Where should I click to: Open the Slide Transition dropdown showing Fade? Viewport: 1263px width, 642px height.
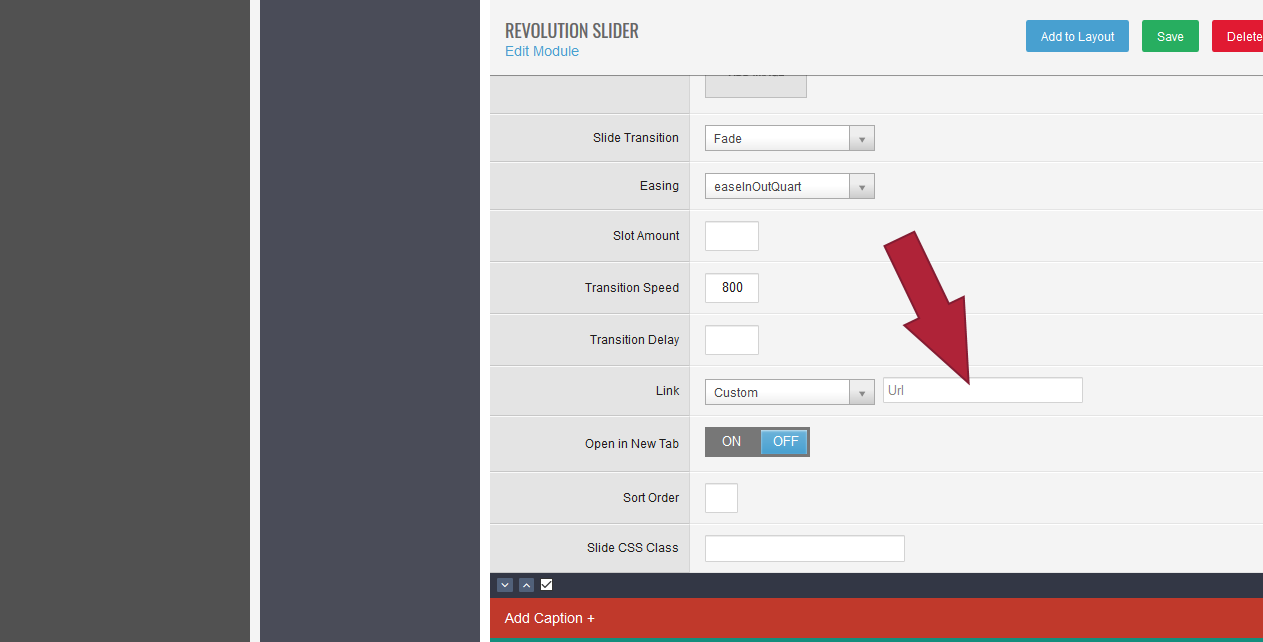click(790, 138)
